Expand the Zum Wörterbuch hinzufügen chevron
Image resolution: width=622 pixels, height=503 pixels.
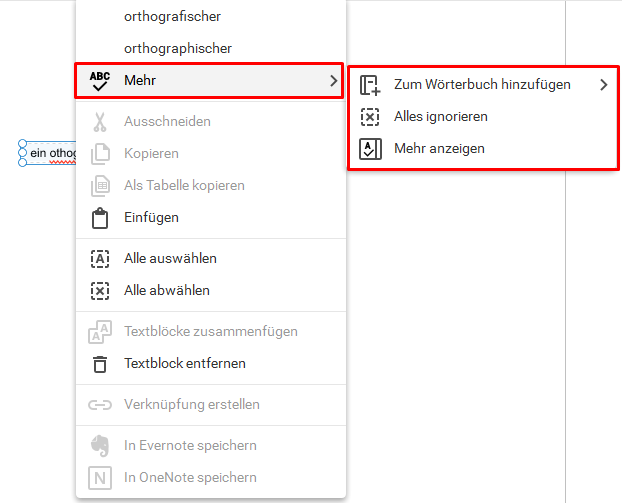tap(603, 84)
